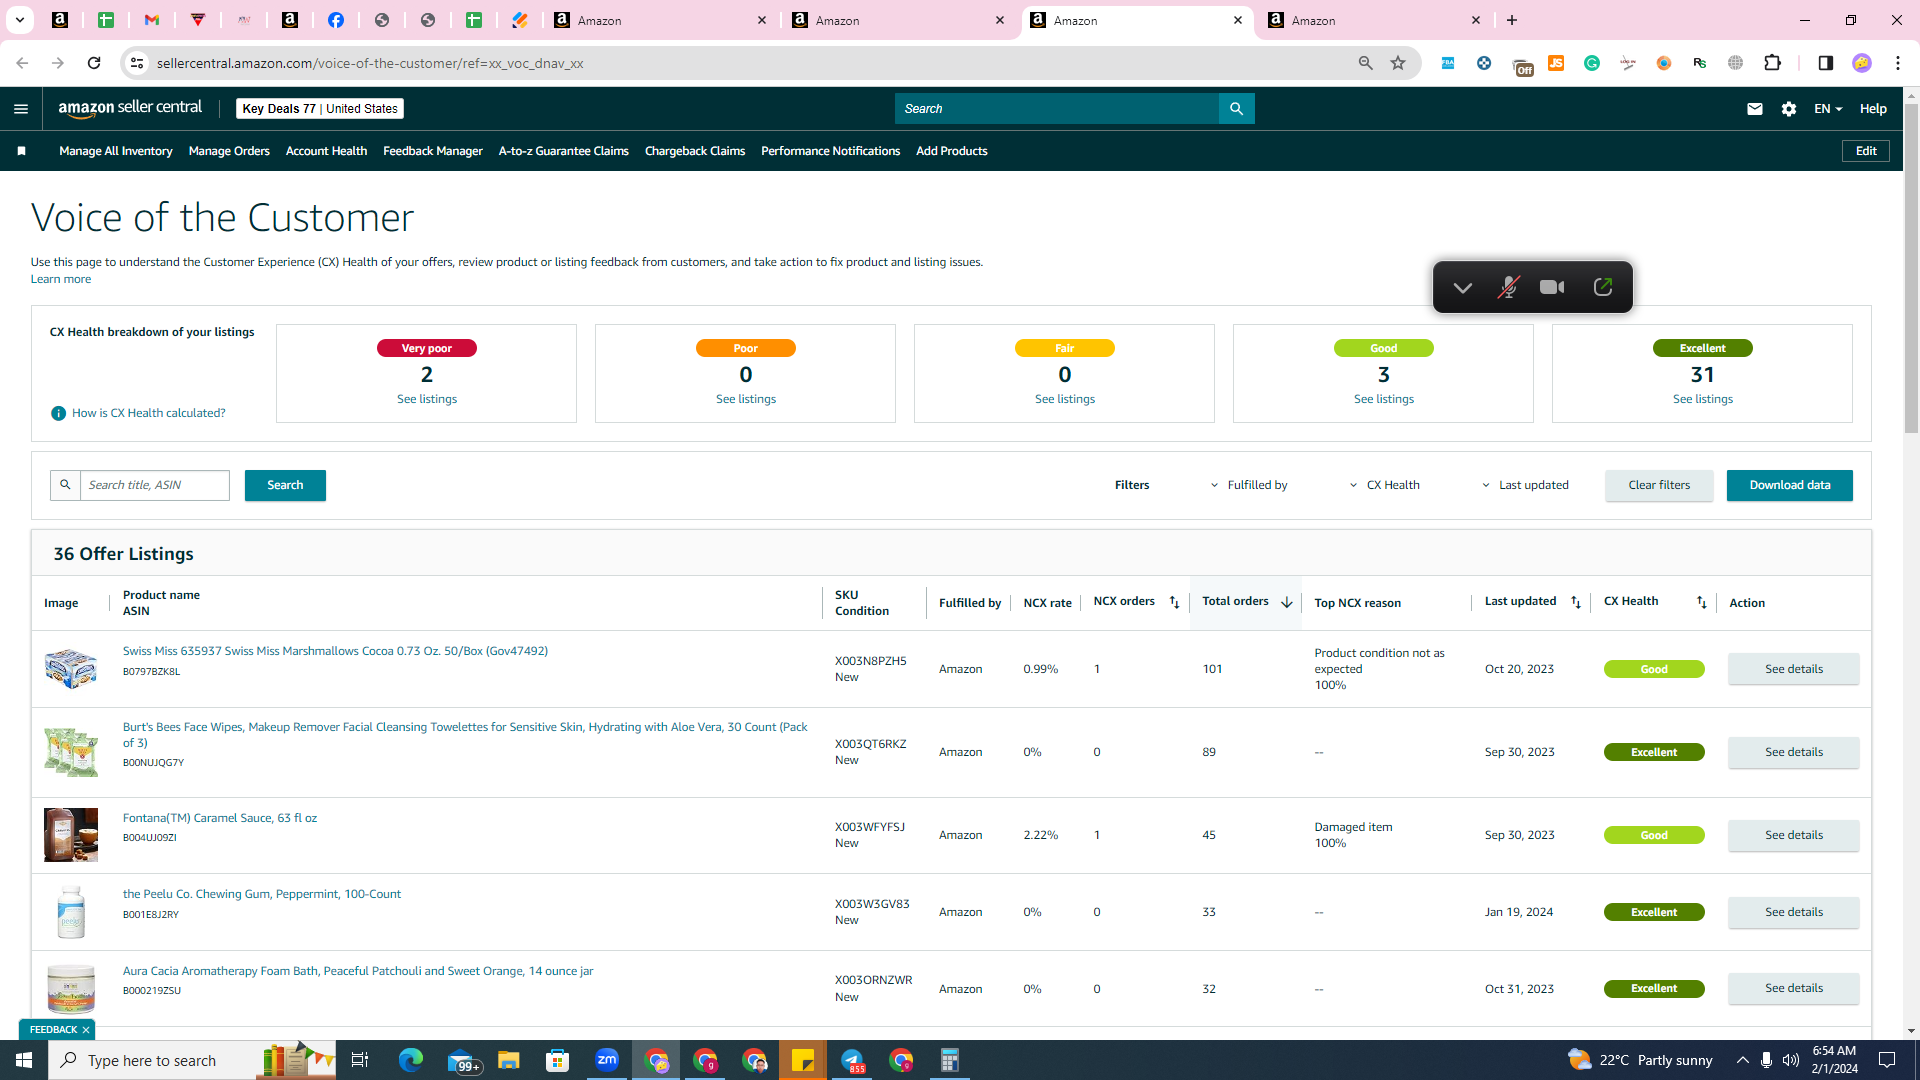Image resolution: width=1920 pixels, height=1080 pixels.
Task: Open Feedback Manager
Action: pyautogui.click(x=433, y=151)
